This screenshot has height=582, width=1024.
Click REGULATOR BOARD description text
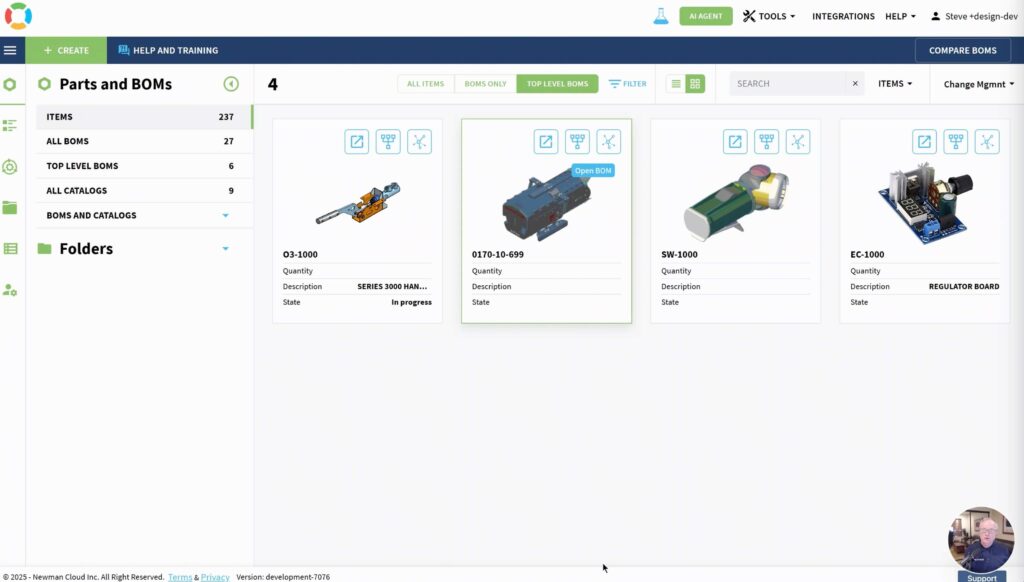tap(964, 287)
